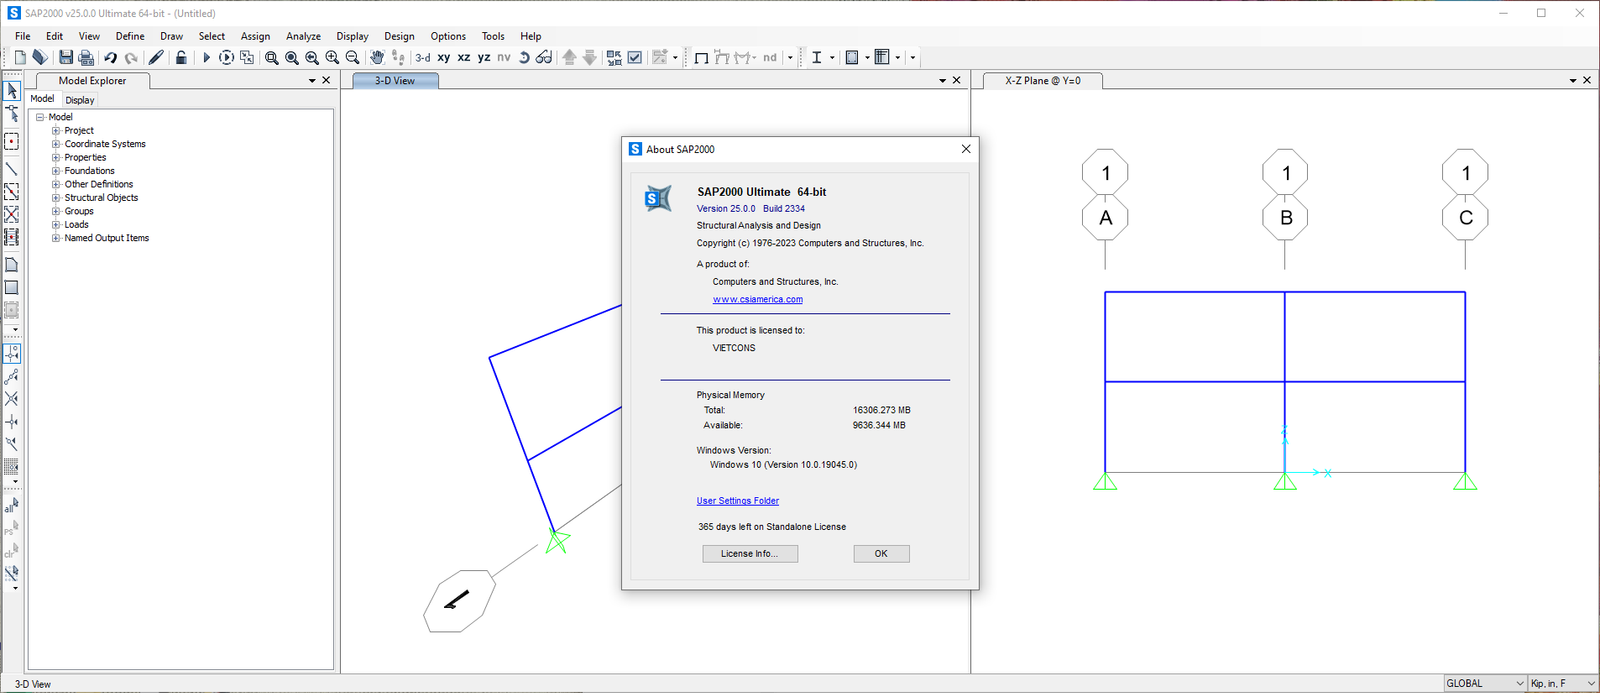Set the view to the yz plane

pyautogui.click(x=484, y=58)
